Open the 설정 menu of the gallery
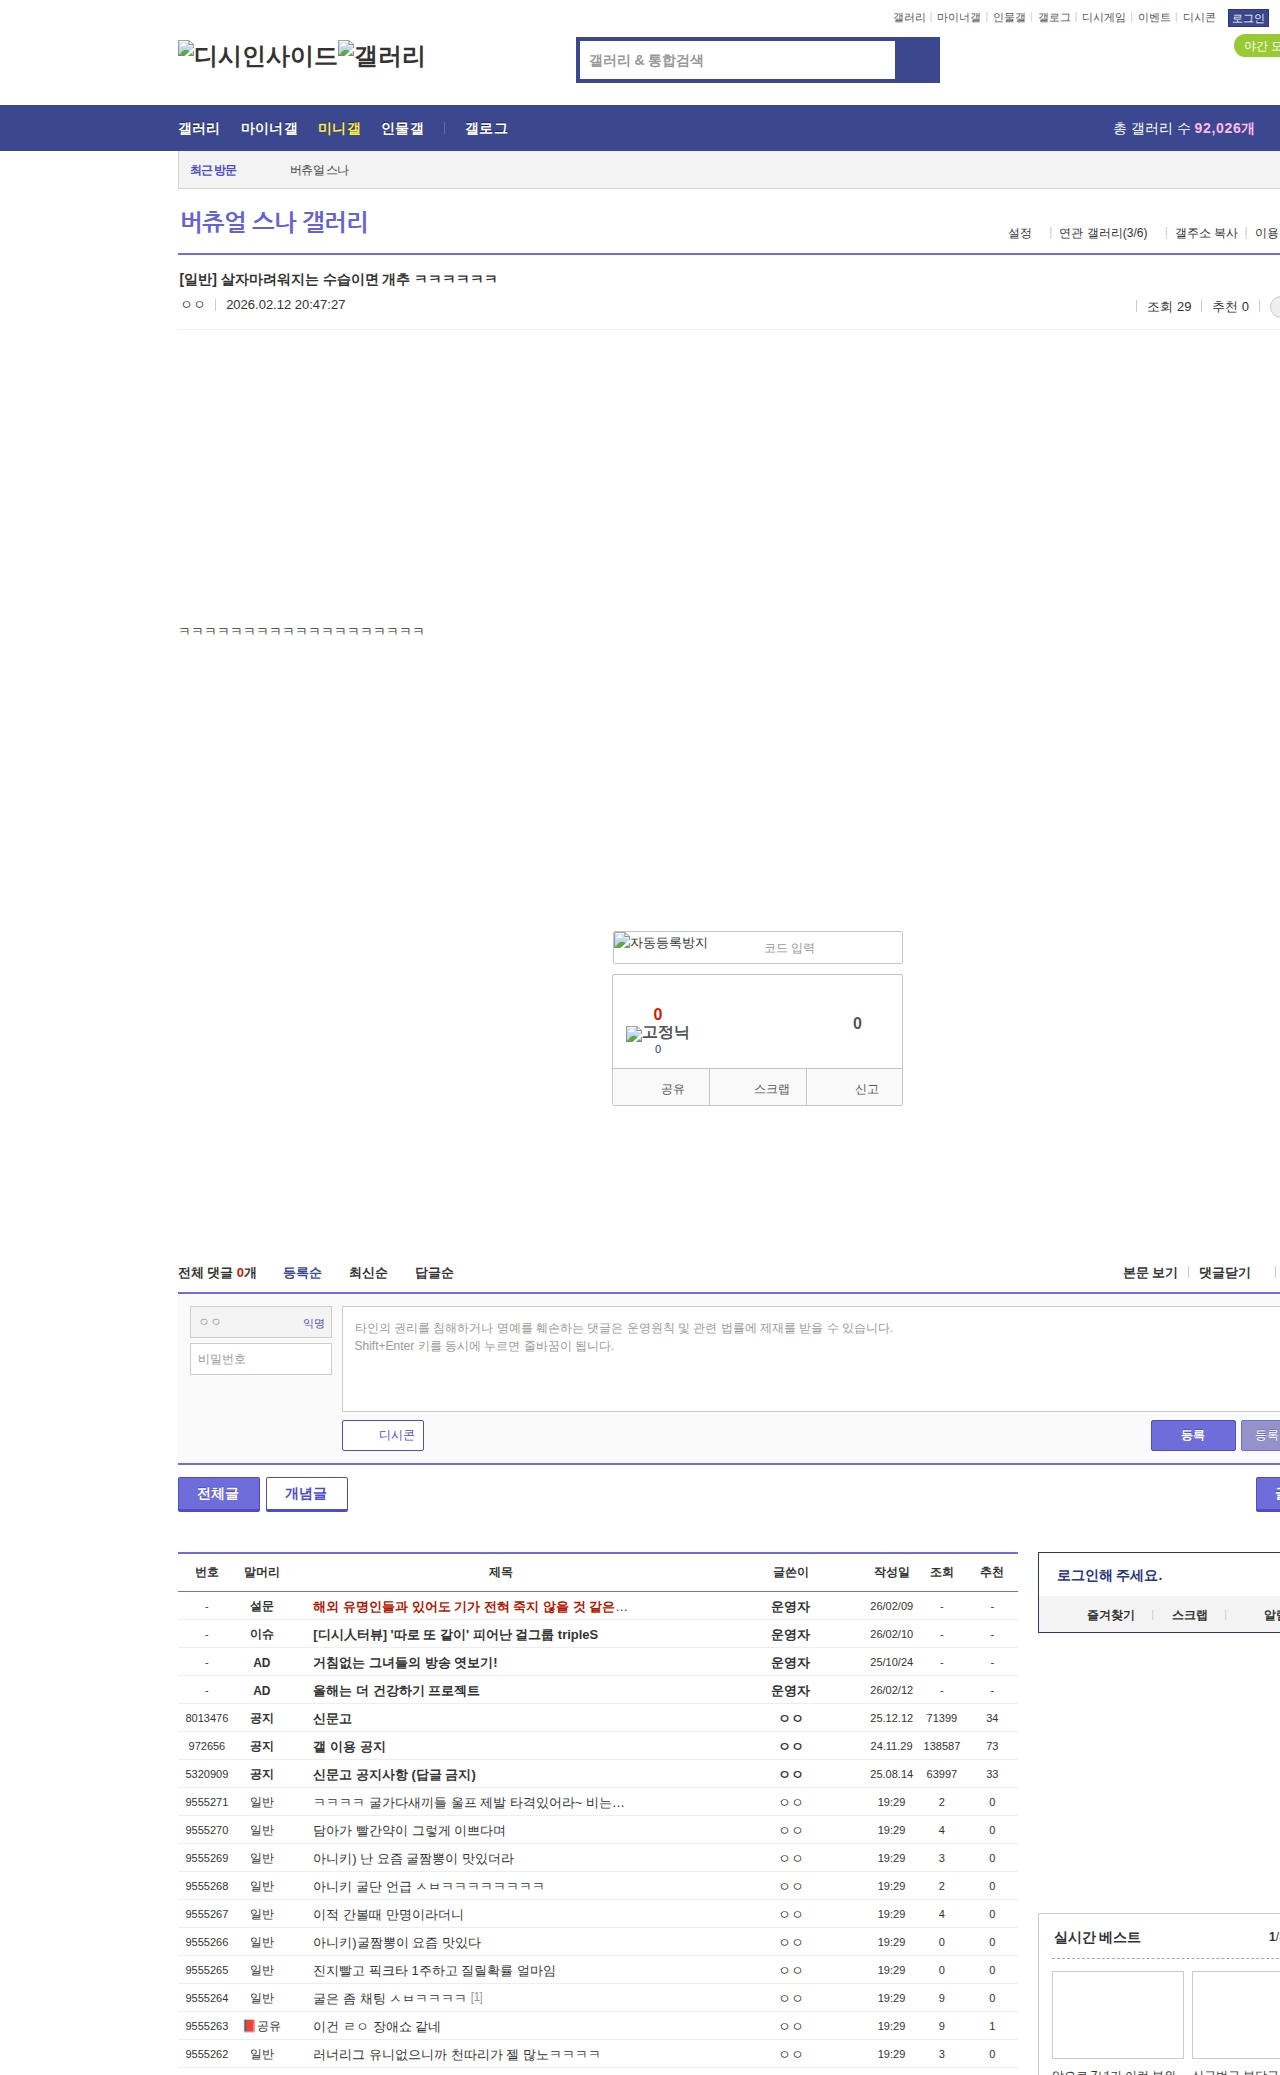This screenshot has width=1280, height=2075. (1019, 233)
